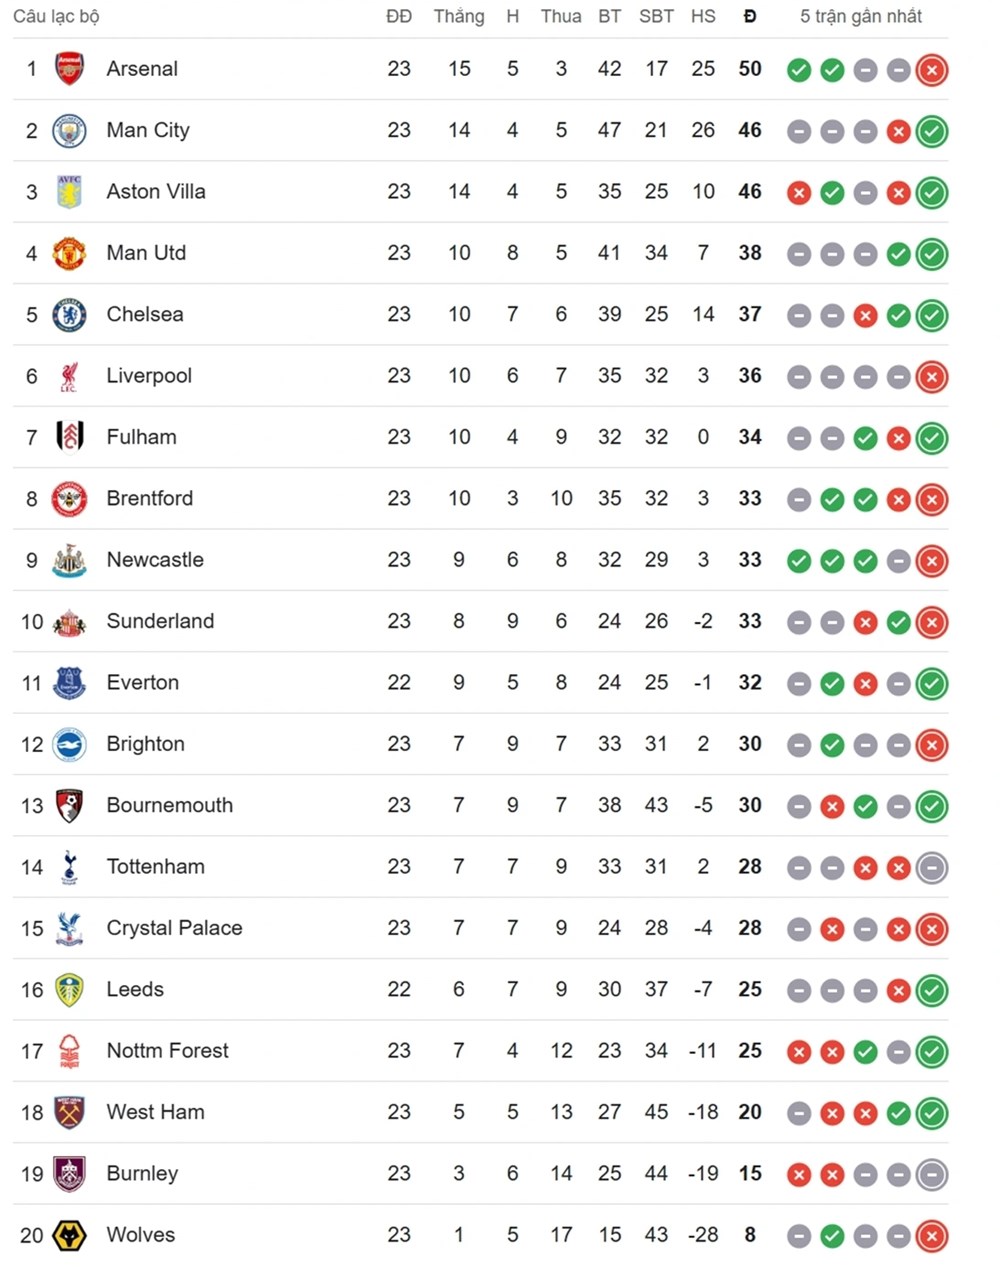1000x1267 pixels.
Task: Click the West Ham club crest
Action: 69,1112
